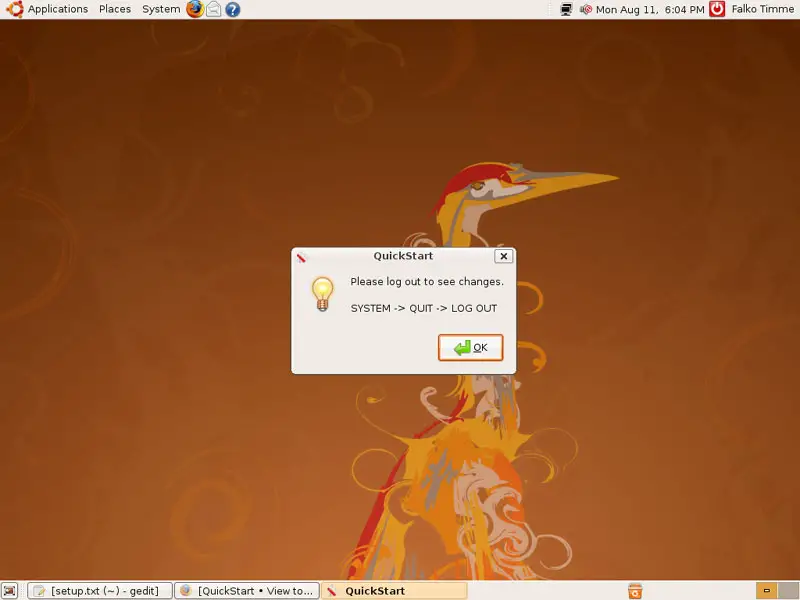Switch to QuickStart Firefox taskbar window
The image size is (800, 600).
(x=247, y=591)
